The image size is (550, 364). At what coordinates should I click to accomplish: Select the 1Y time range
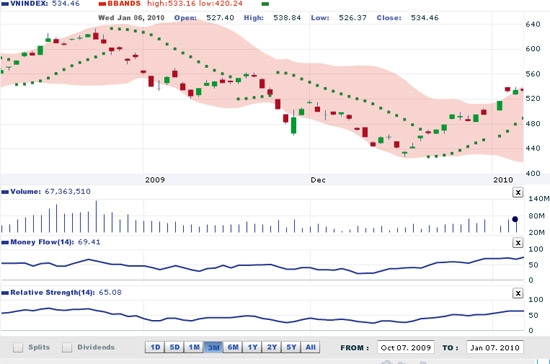pos(252,347)
